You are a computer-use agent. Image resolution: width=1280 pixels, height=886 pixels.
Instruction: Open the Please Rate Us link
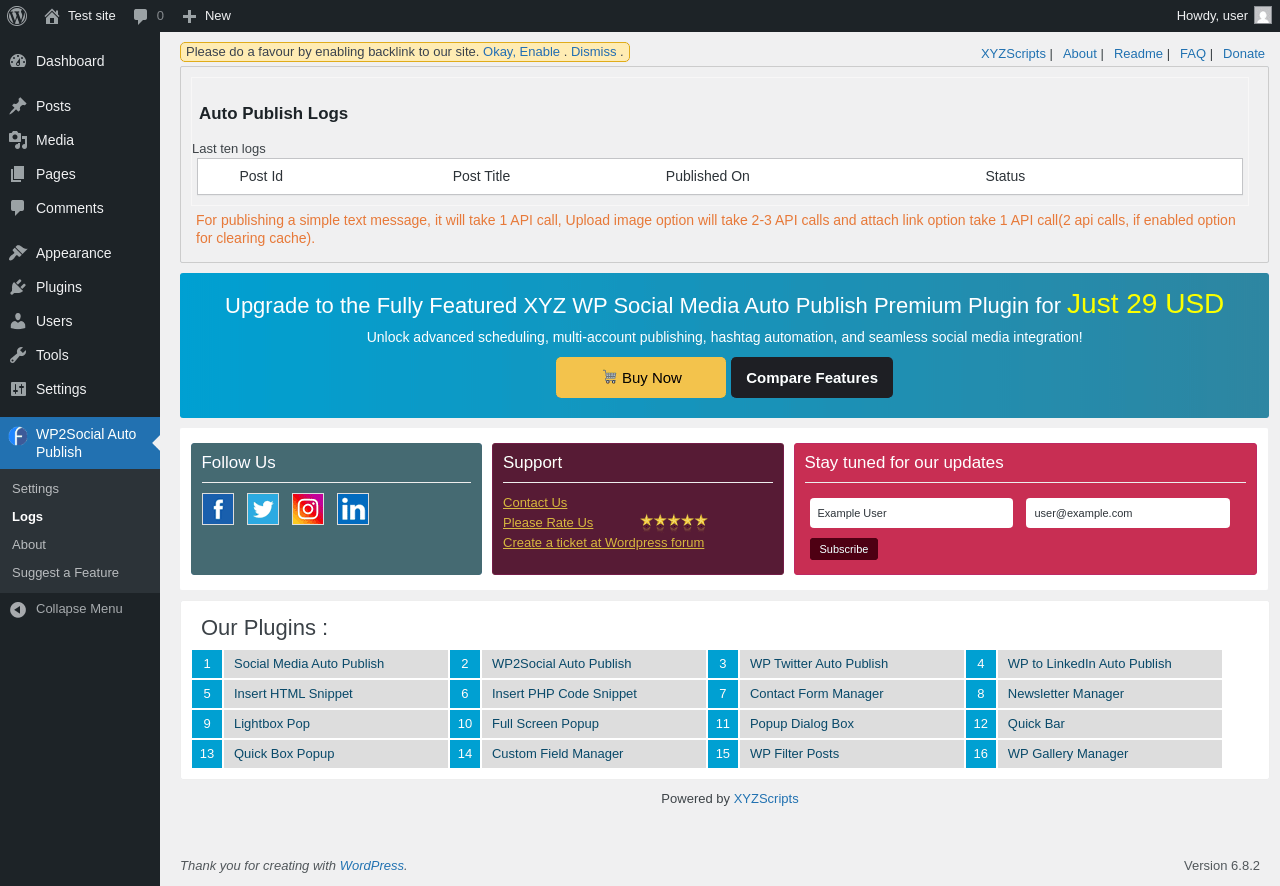(x=548, y=523)
